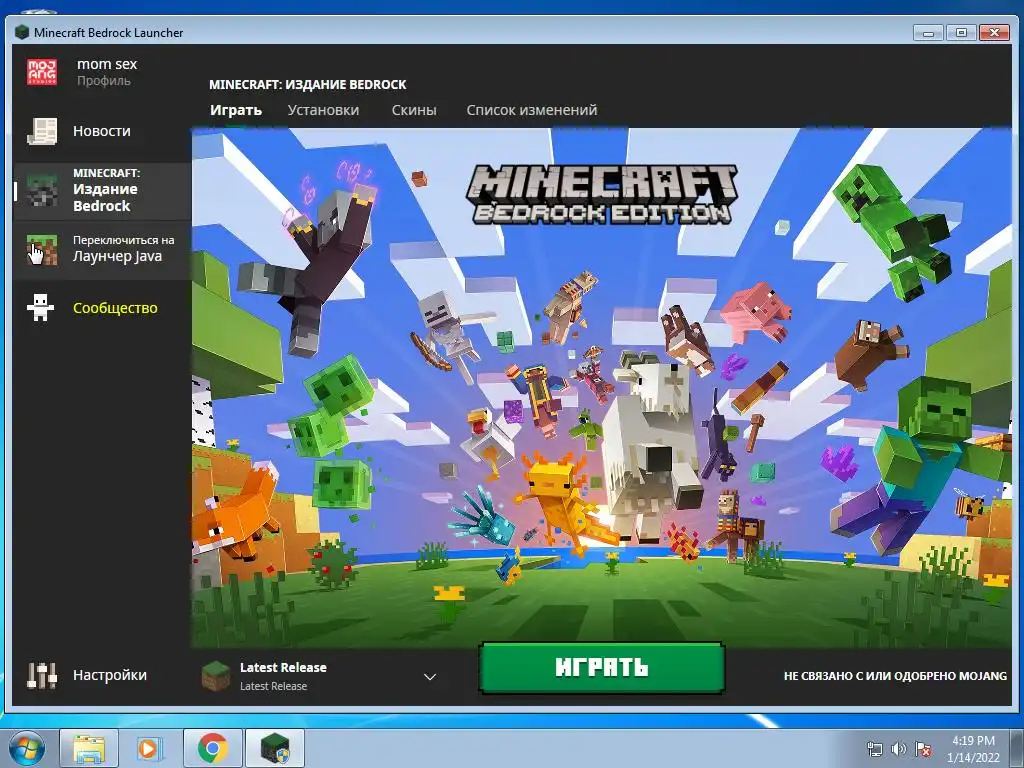
Task: Click the taskbar clock showing 4:19 PM
Action: pos(973,749)
